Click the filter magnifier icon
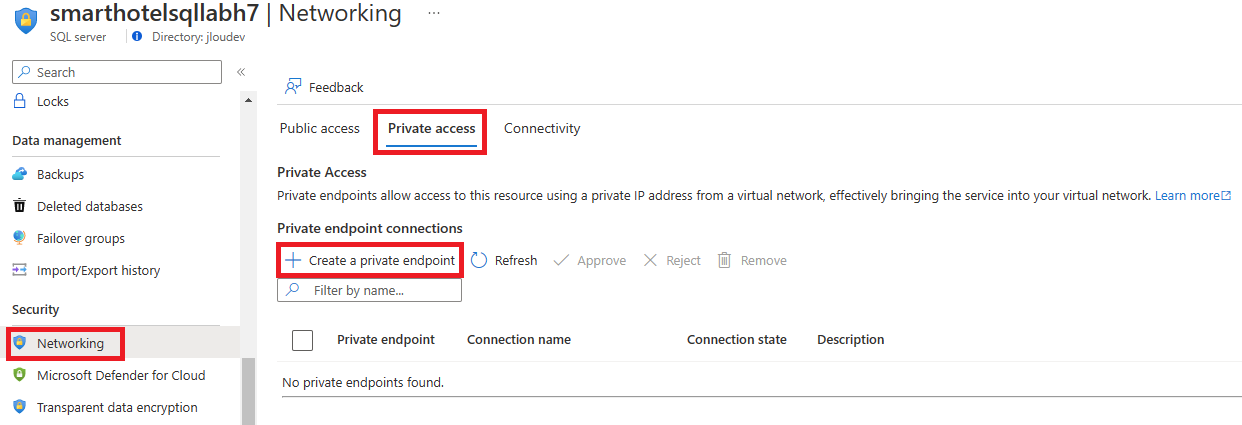This screenshot has width=1242, height=425. (x=293, y=290)
